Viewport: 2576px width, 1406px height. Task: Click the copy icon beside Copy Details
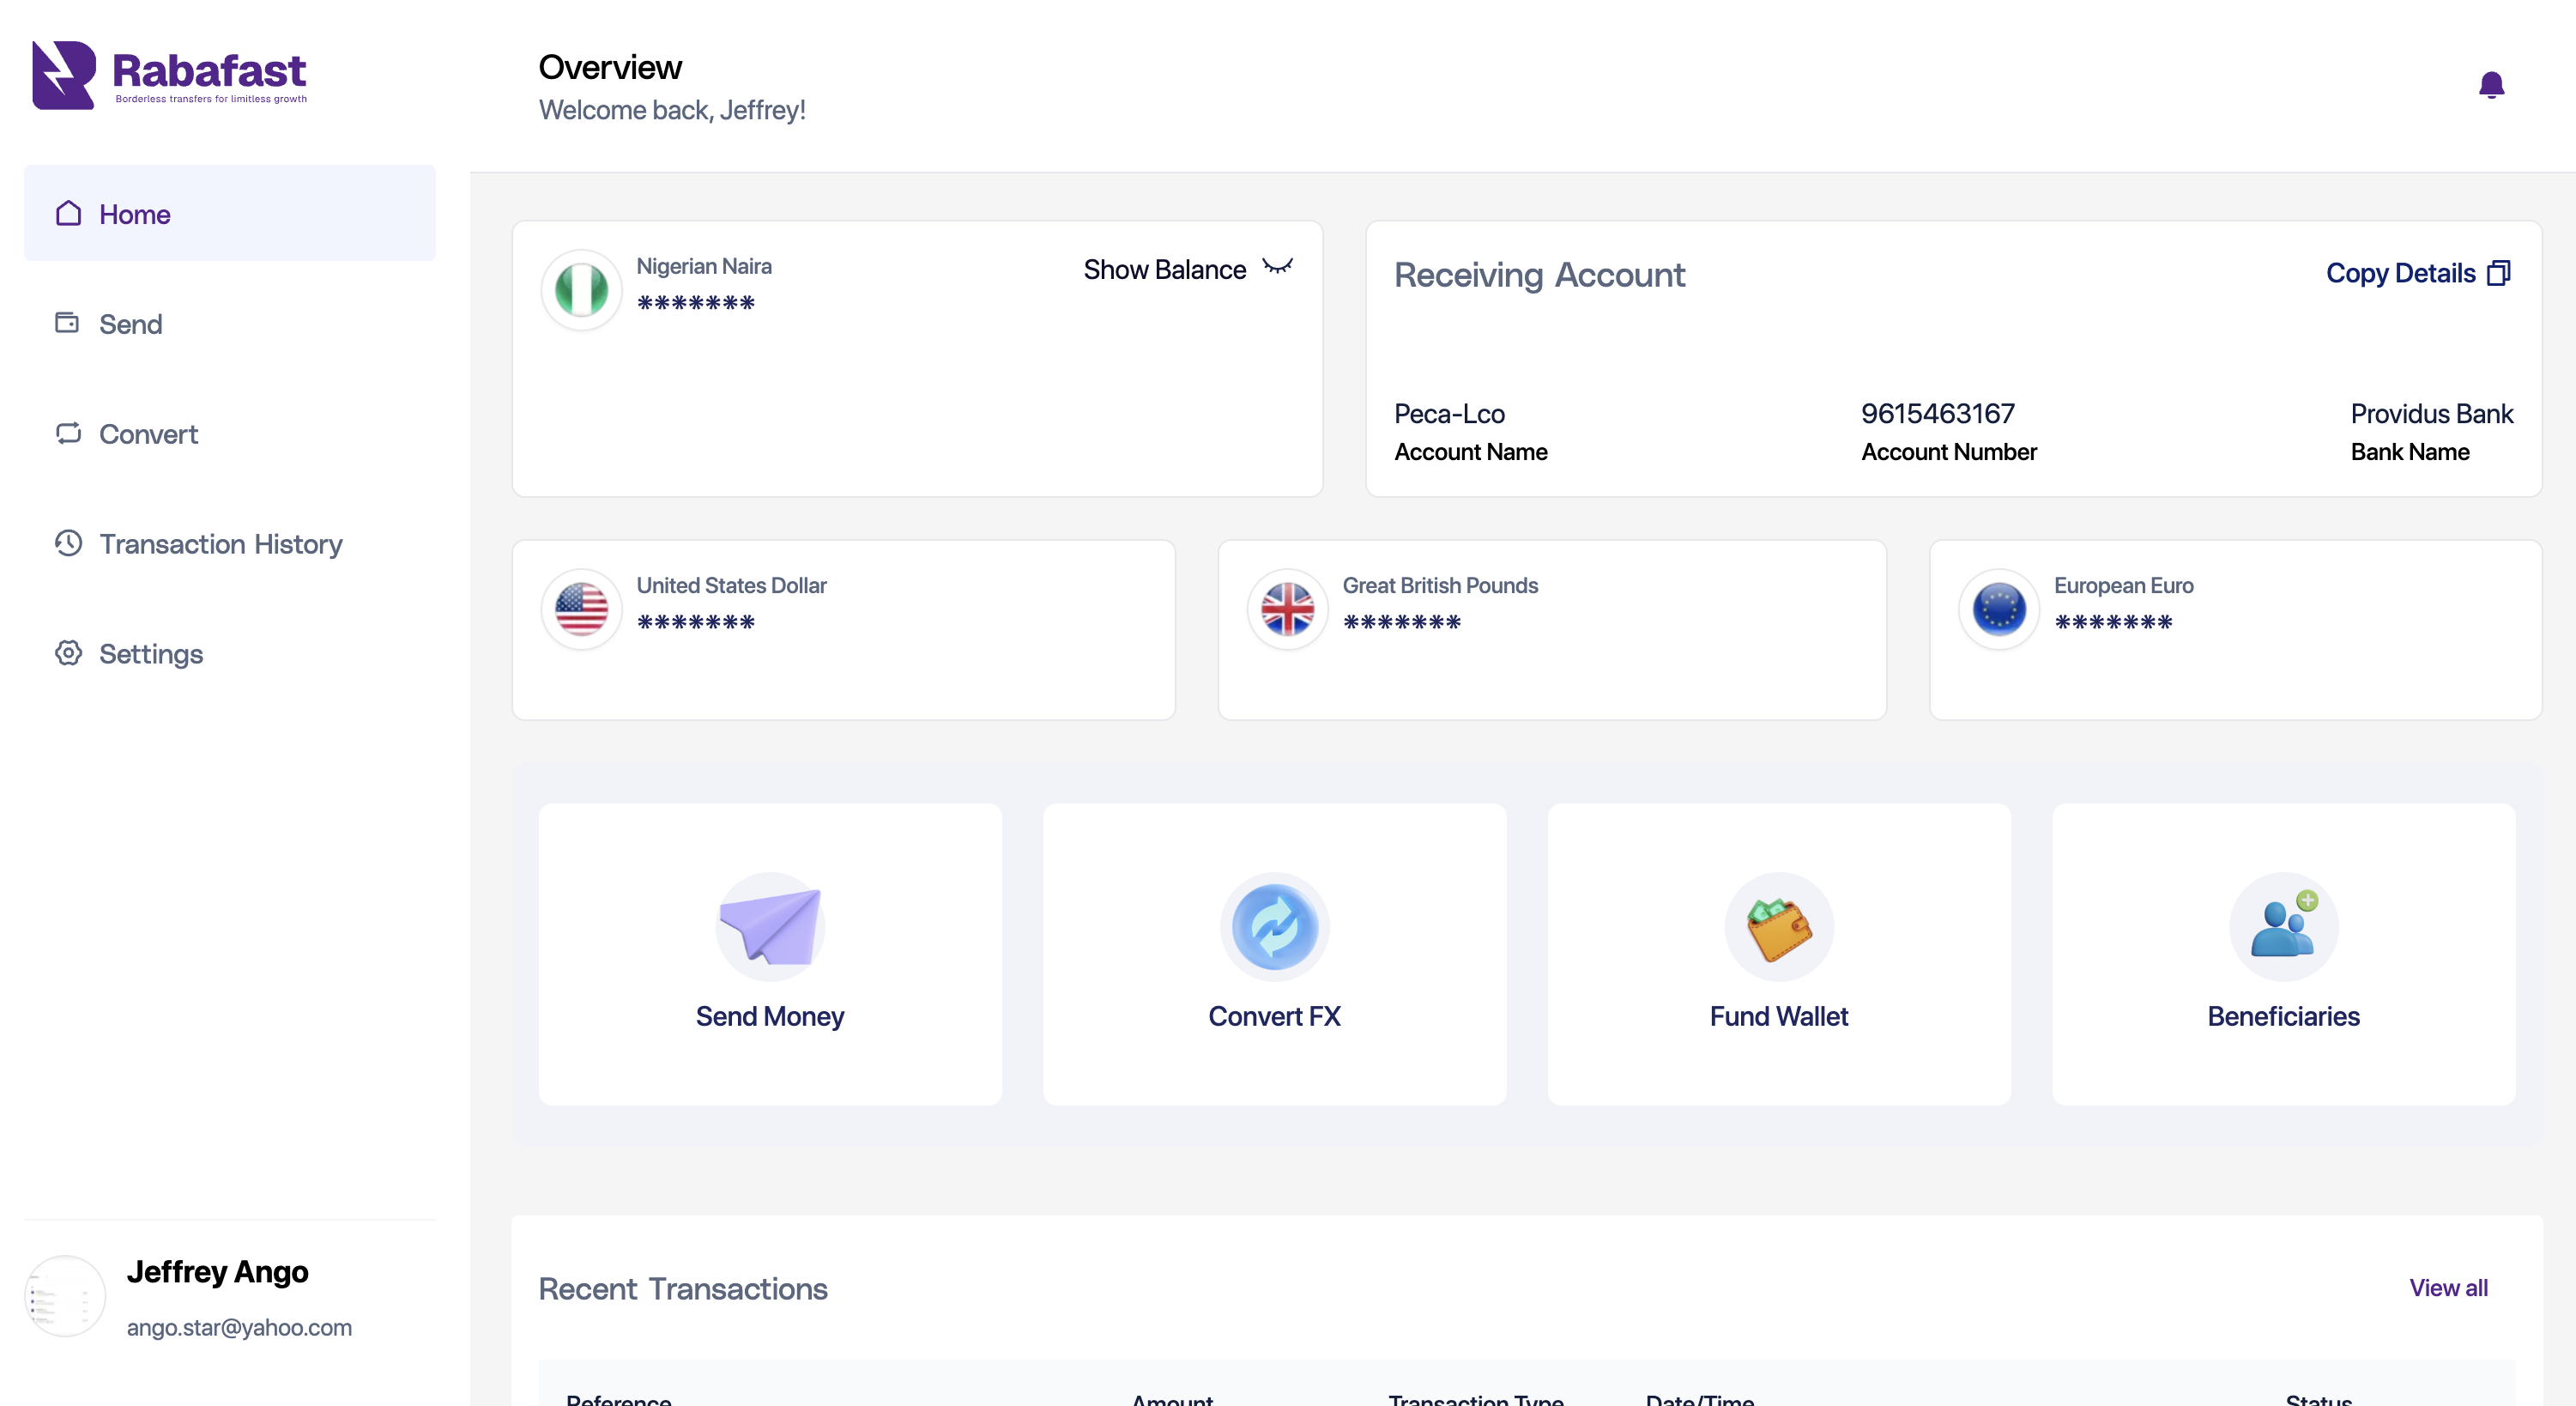(2498, 273)
